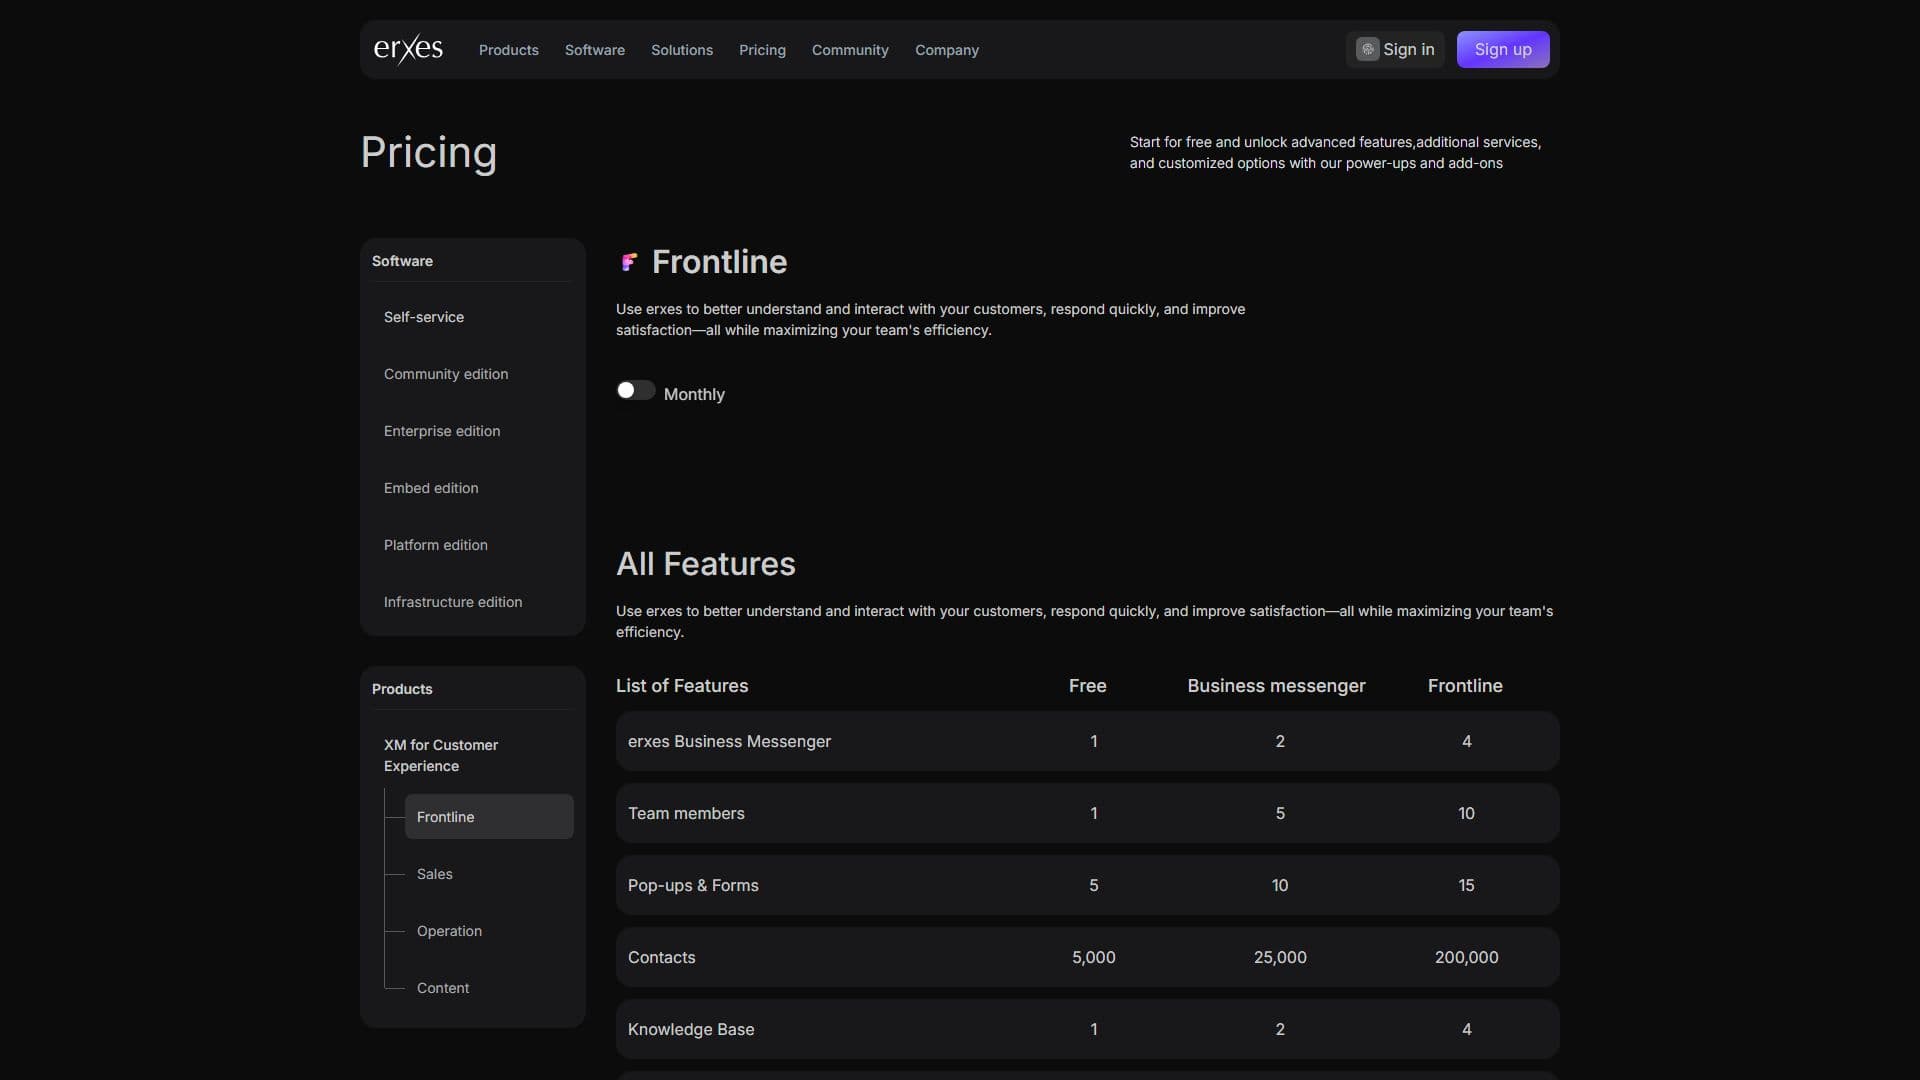Toggle the Monthly billing switch
The height and width of the screenshot is (1080, 1920).
635,390
